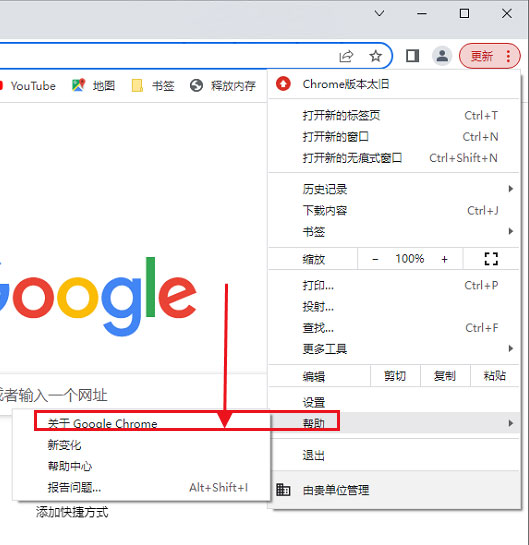
Task: Open the user profile avatar
Action: coord(442,56)
